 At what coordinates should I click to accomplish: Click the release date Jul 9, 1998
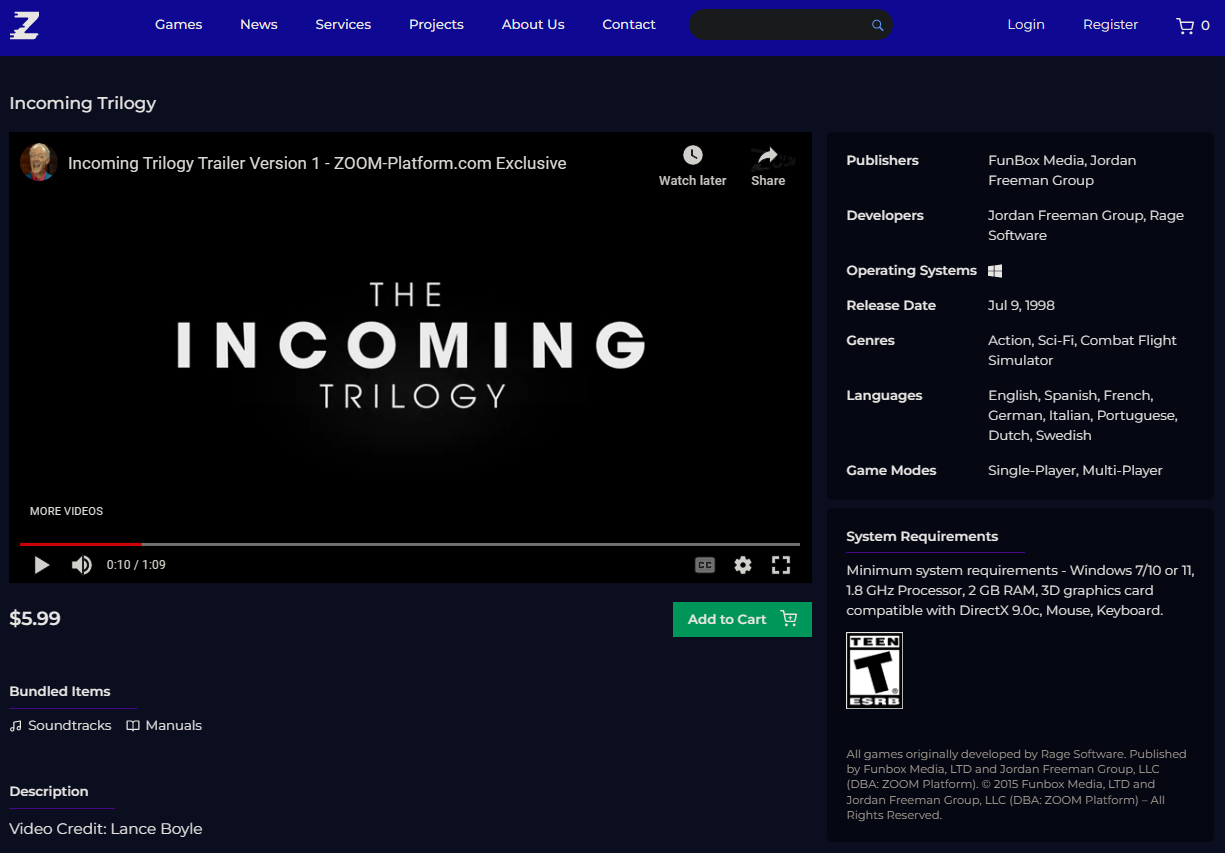tap(1021, 305)
